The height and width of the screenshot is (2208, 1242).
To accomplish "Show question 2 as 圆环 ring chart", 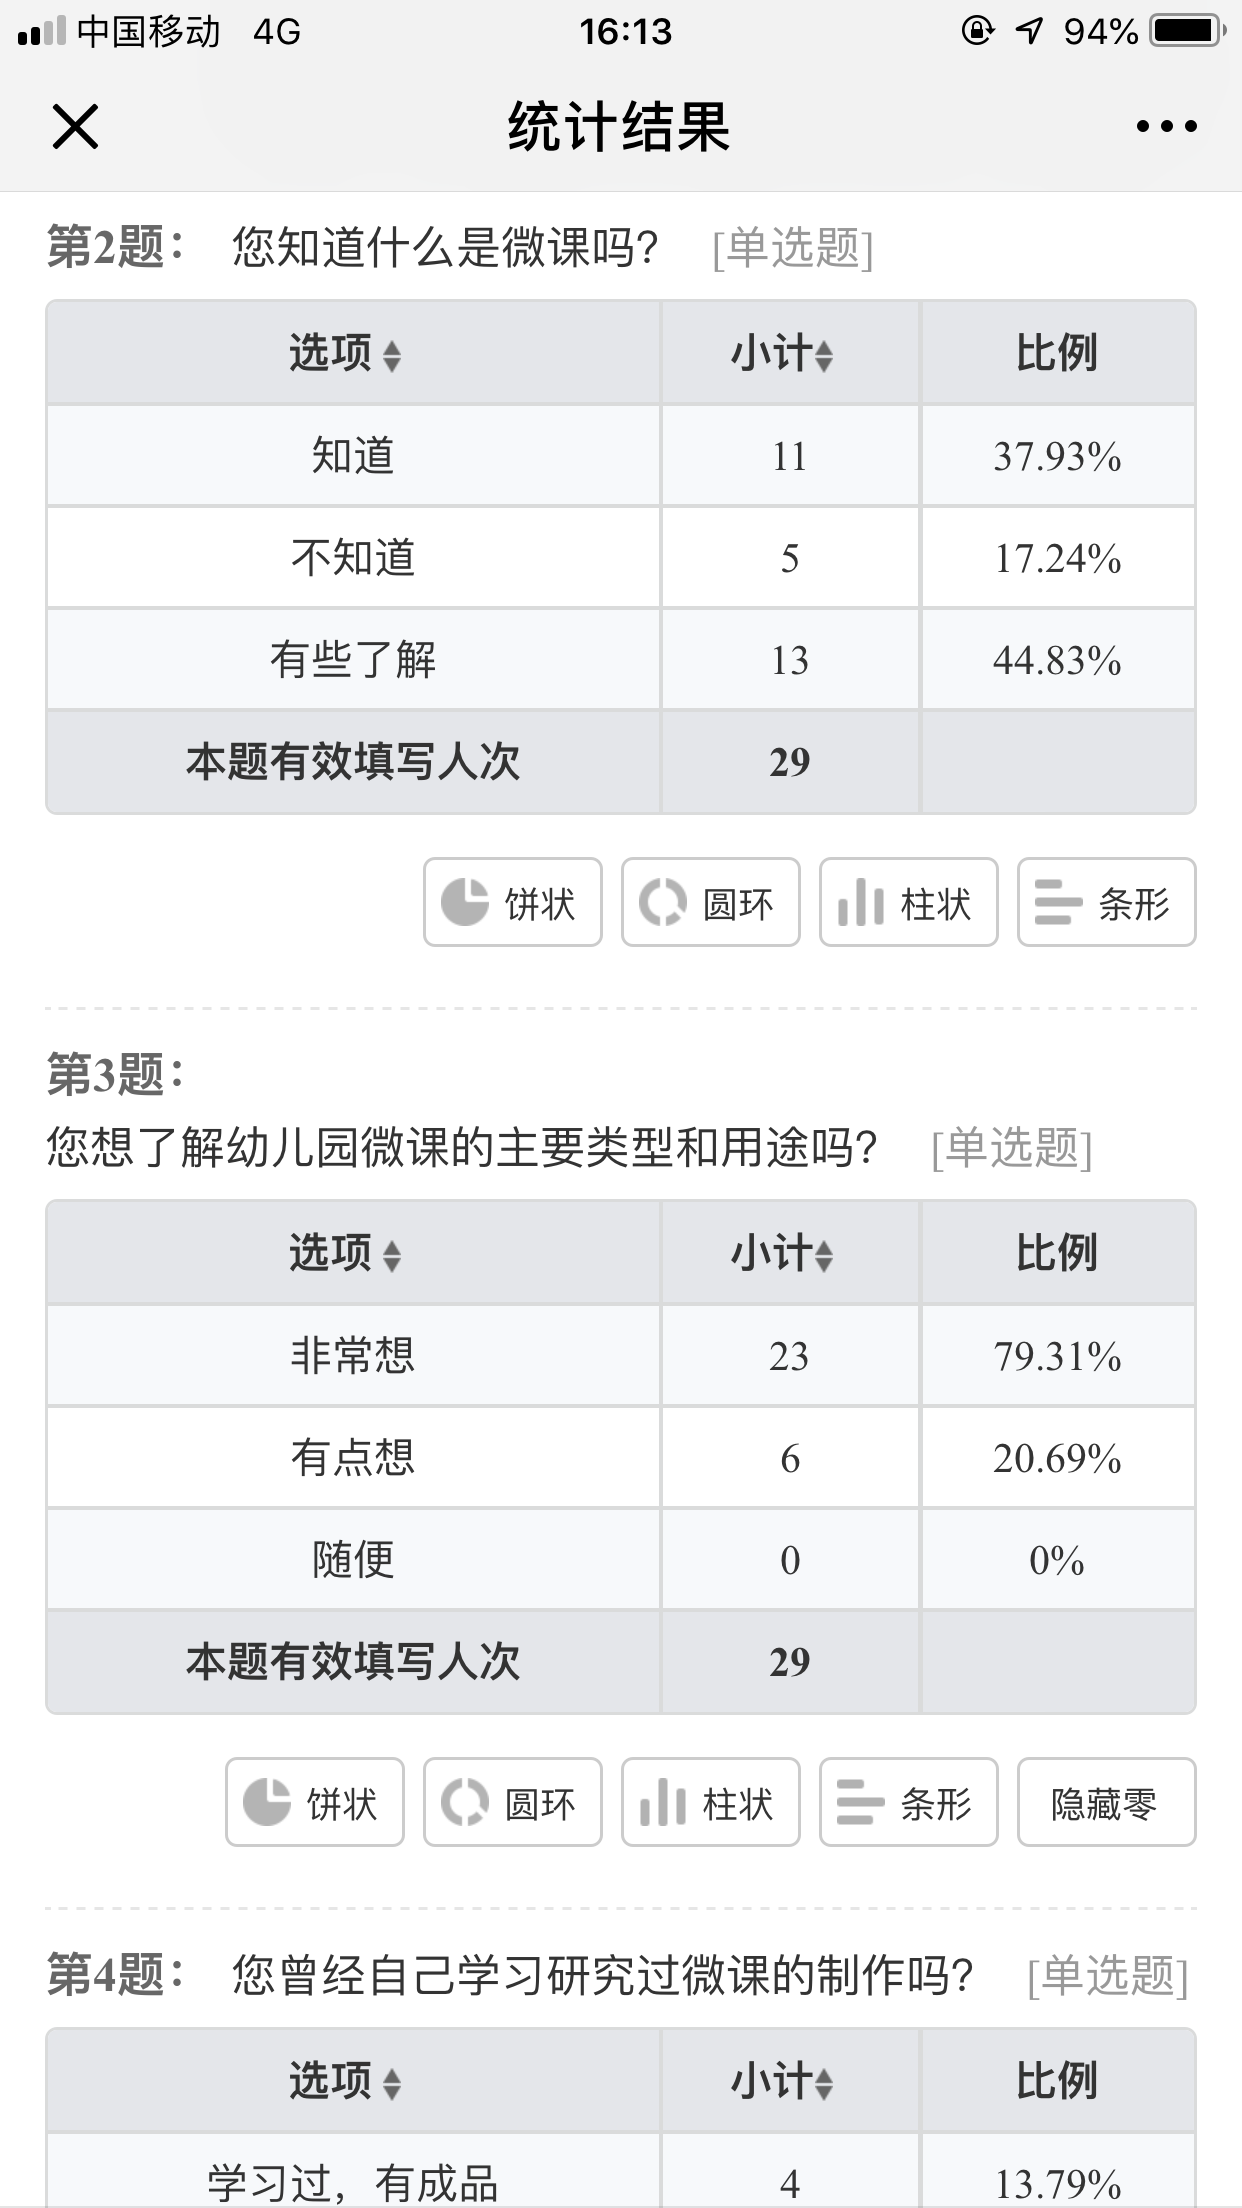I will coord(710,902).
